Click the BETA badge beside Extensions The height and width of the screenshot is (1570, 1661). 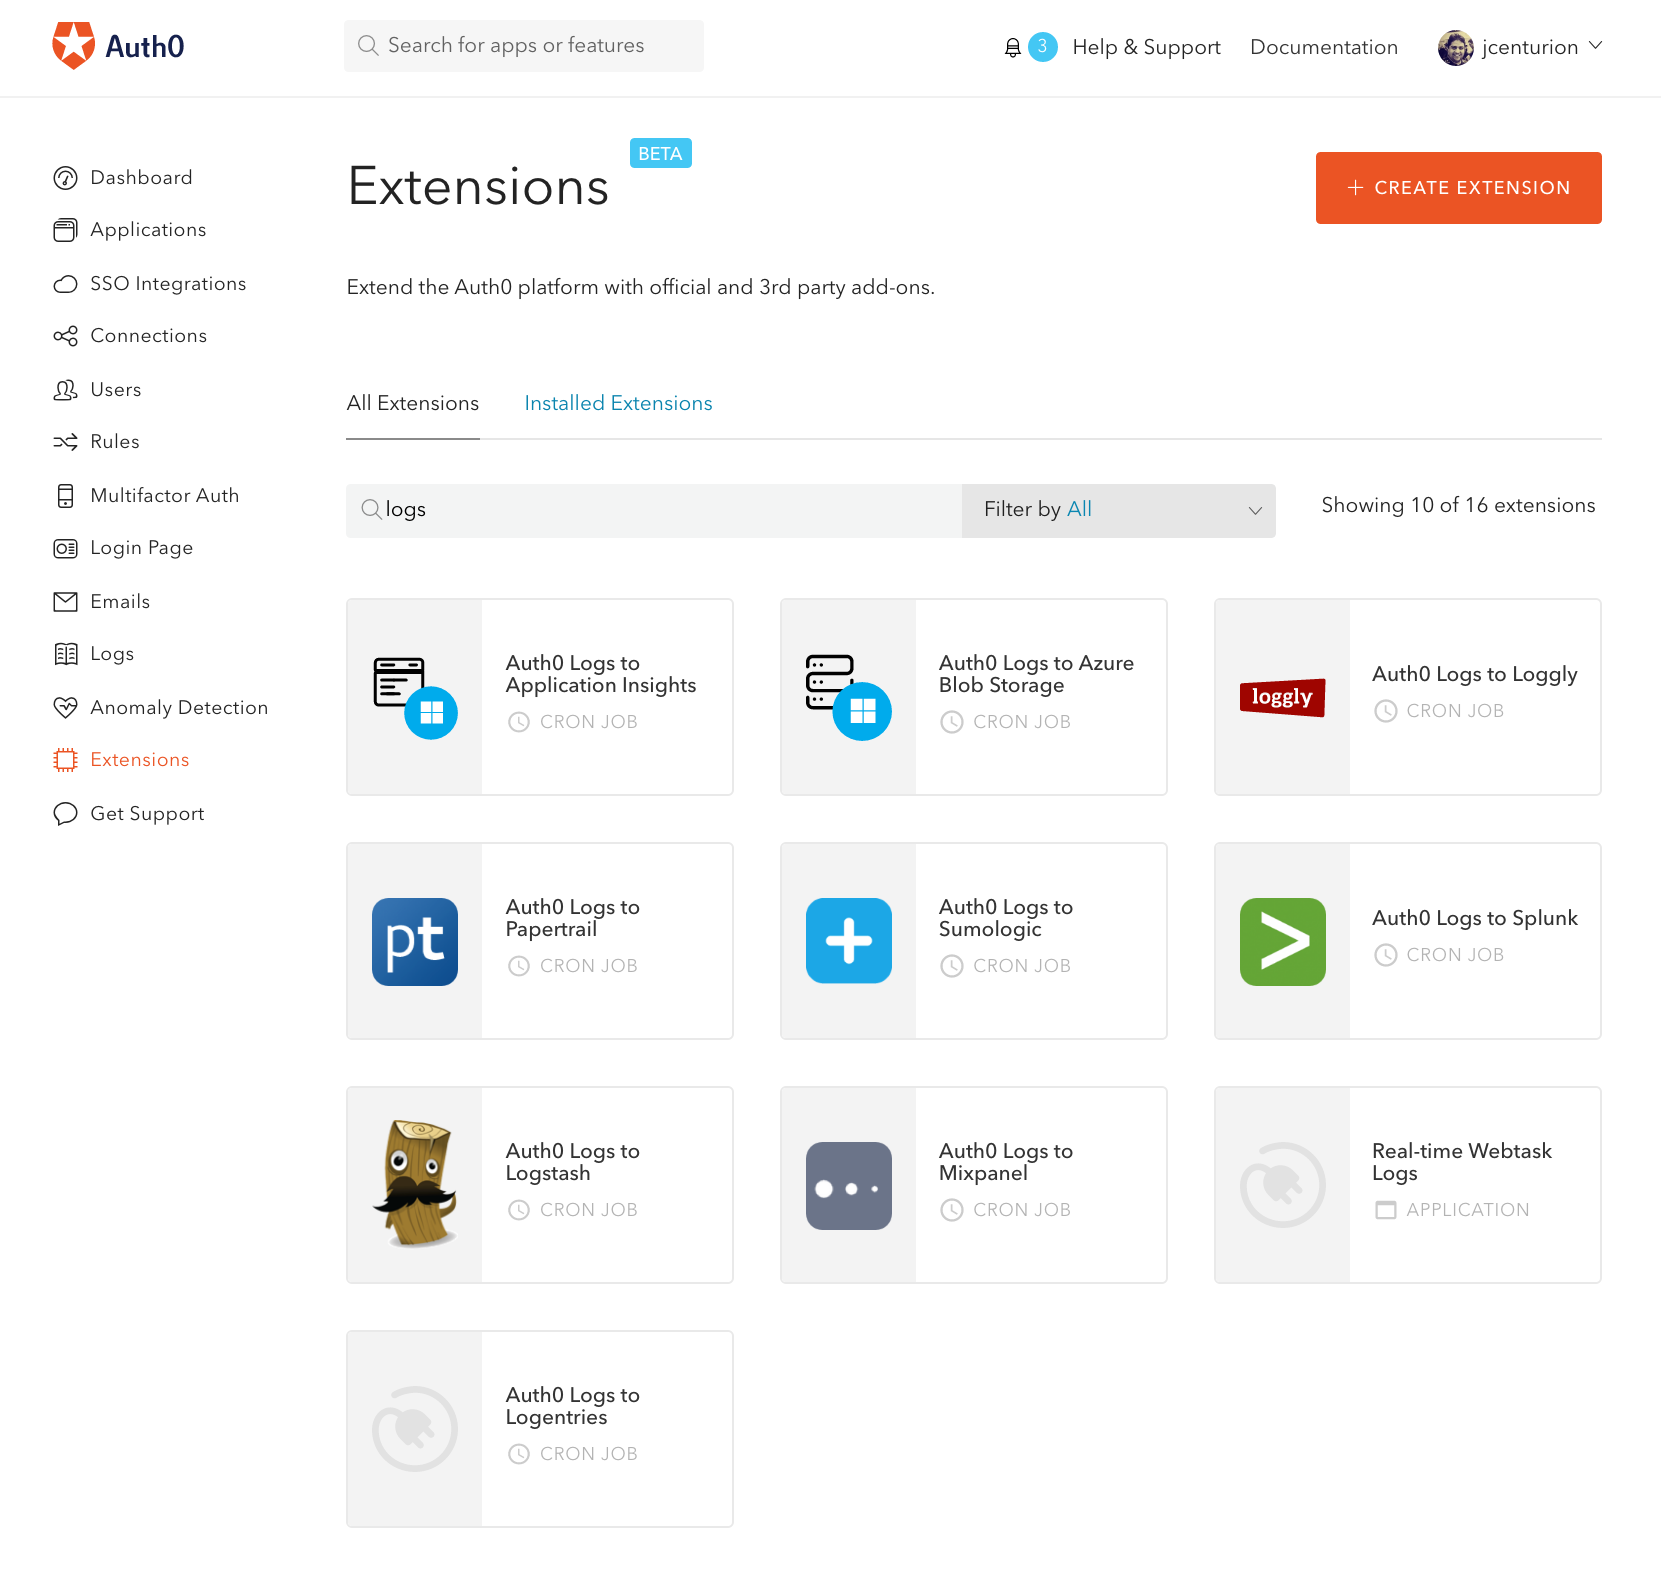click(x=660, y=153)
